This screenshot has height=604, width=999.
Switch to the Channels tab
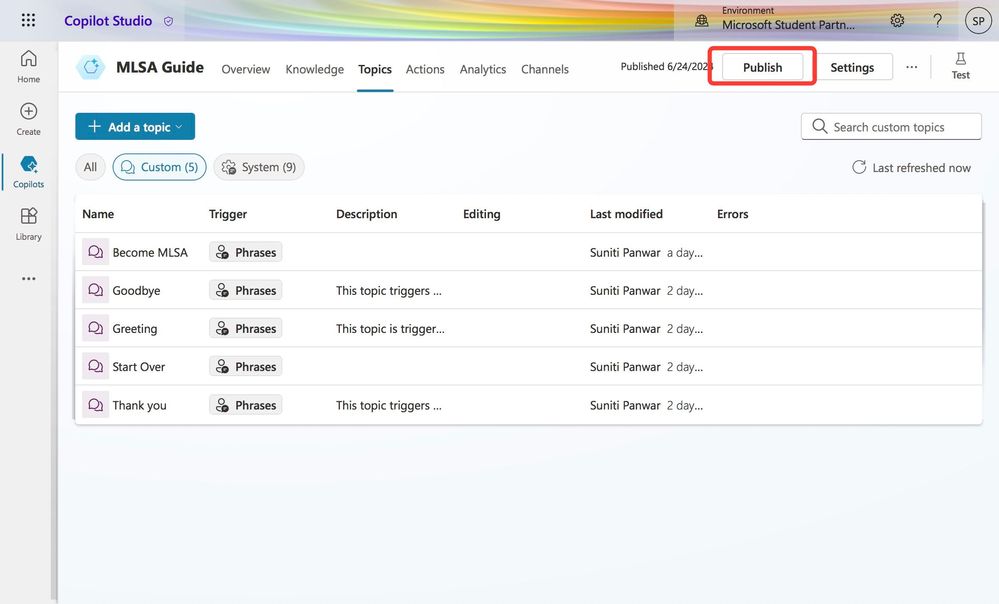tap(545, 69)
